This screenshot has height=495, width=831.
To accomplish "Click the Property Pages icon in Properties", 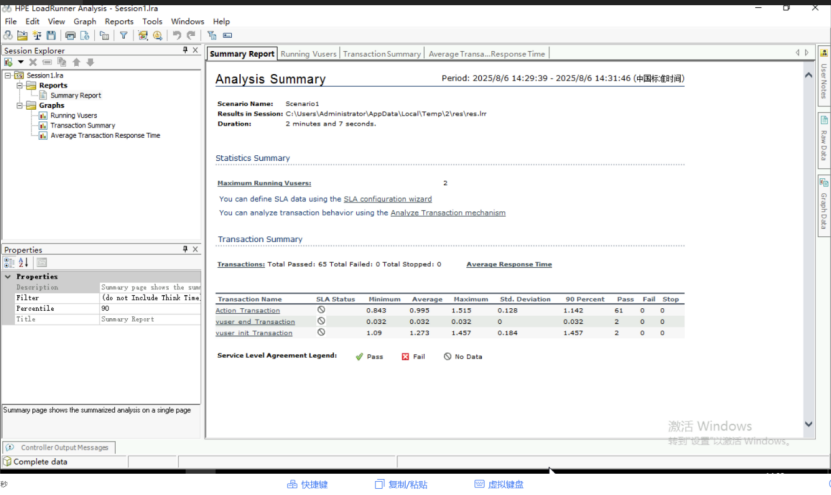I will 42,262.
